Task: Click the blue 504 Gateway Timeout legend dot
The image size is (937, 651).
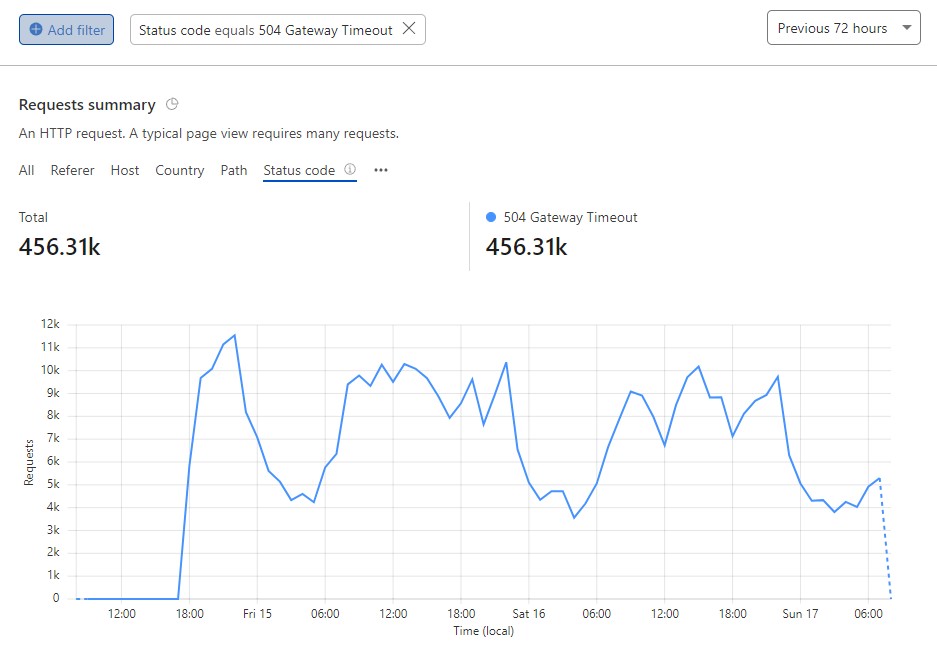Action: coord(491,217)
